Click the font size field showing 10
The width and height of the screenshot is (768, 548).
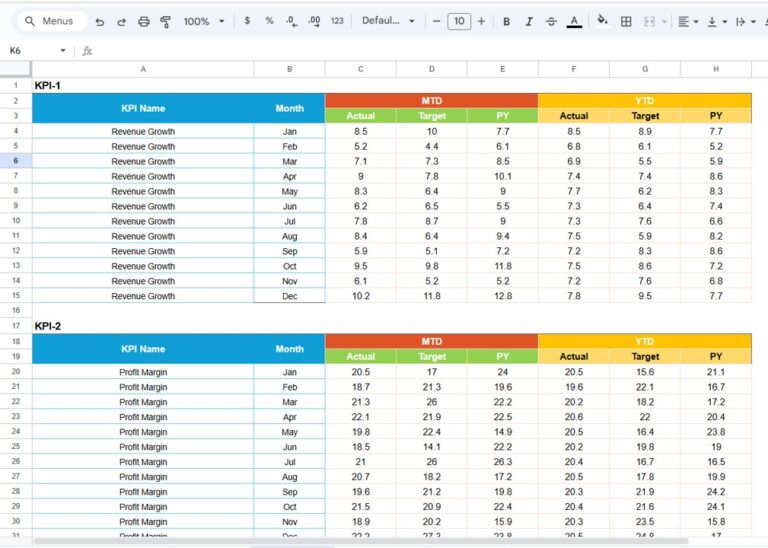(x=459, y=21)
